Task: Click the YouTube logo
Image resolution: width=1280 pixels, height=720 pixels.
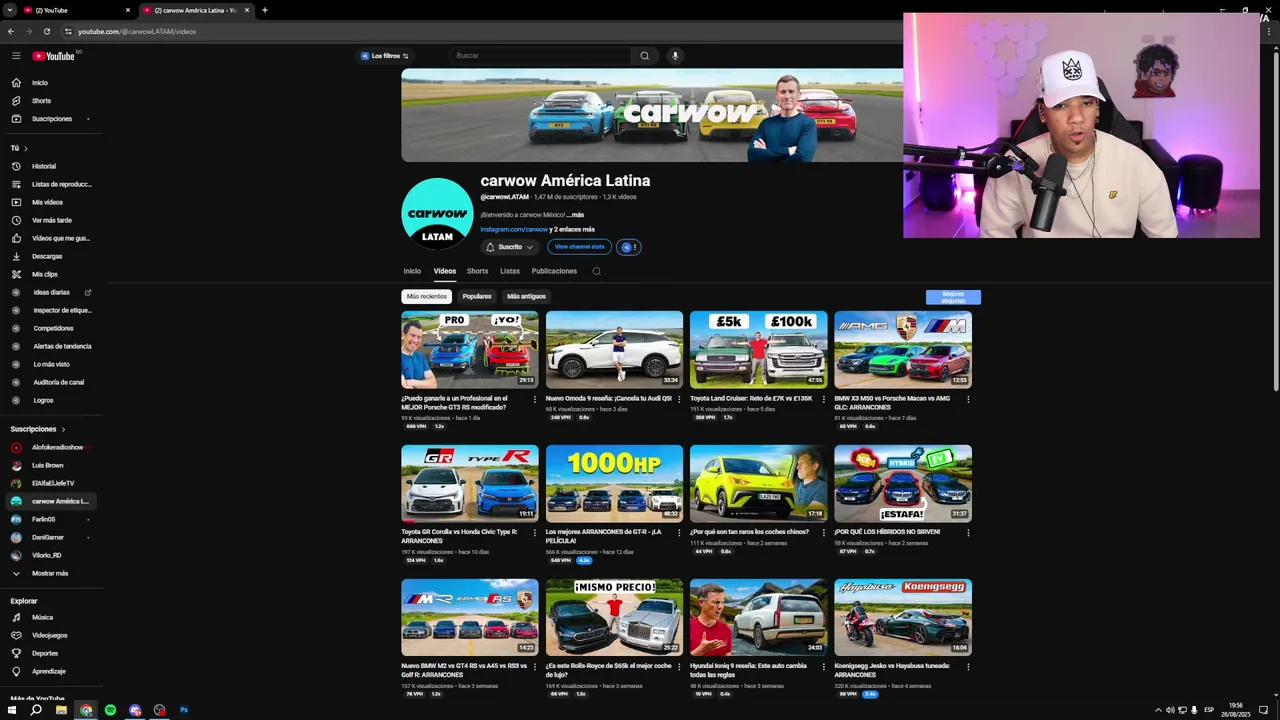Action: tap(54, 56)
